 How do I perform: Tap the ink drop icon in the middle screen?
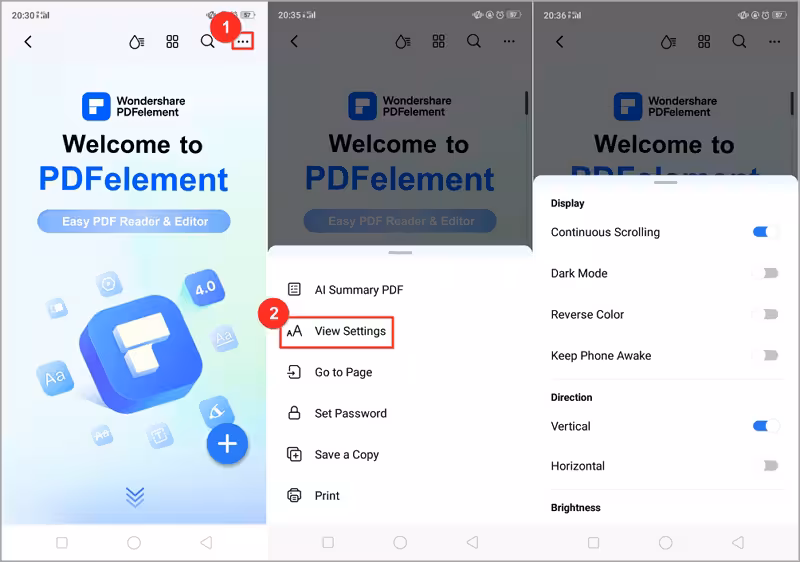pyautogui.click(x=403, y=42)
